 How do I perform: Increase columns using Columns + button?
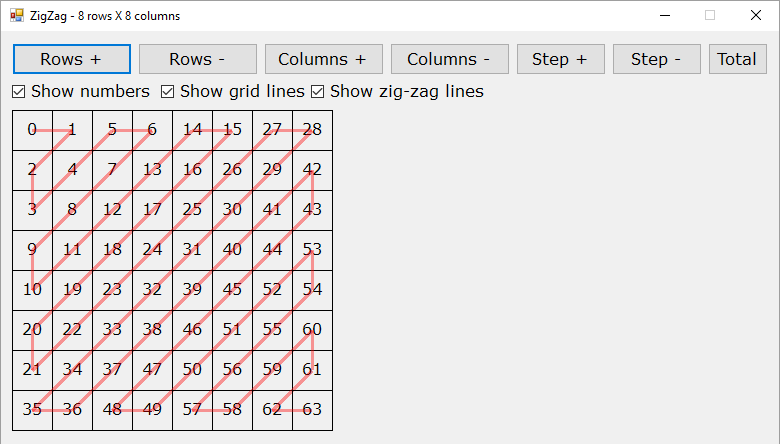pos(323,59)
